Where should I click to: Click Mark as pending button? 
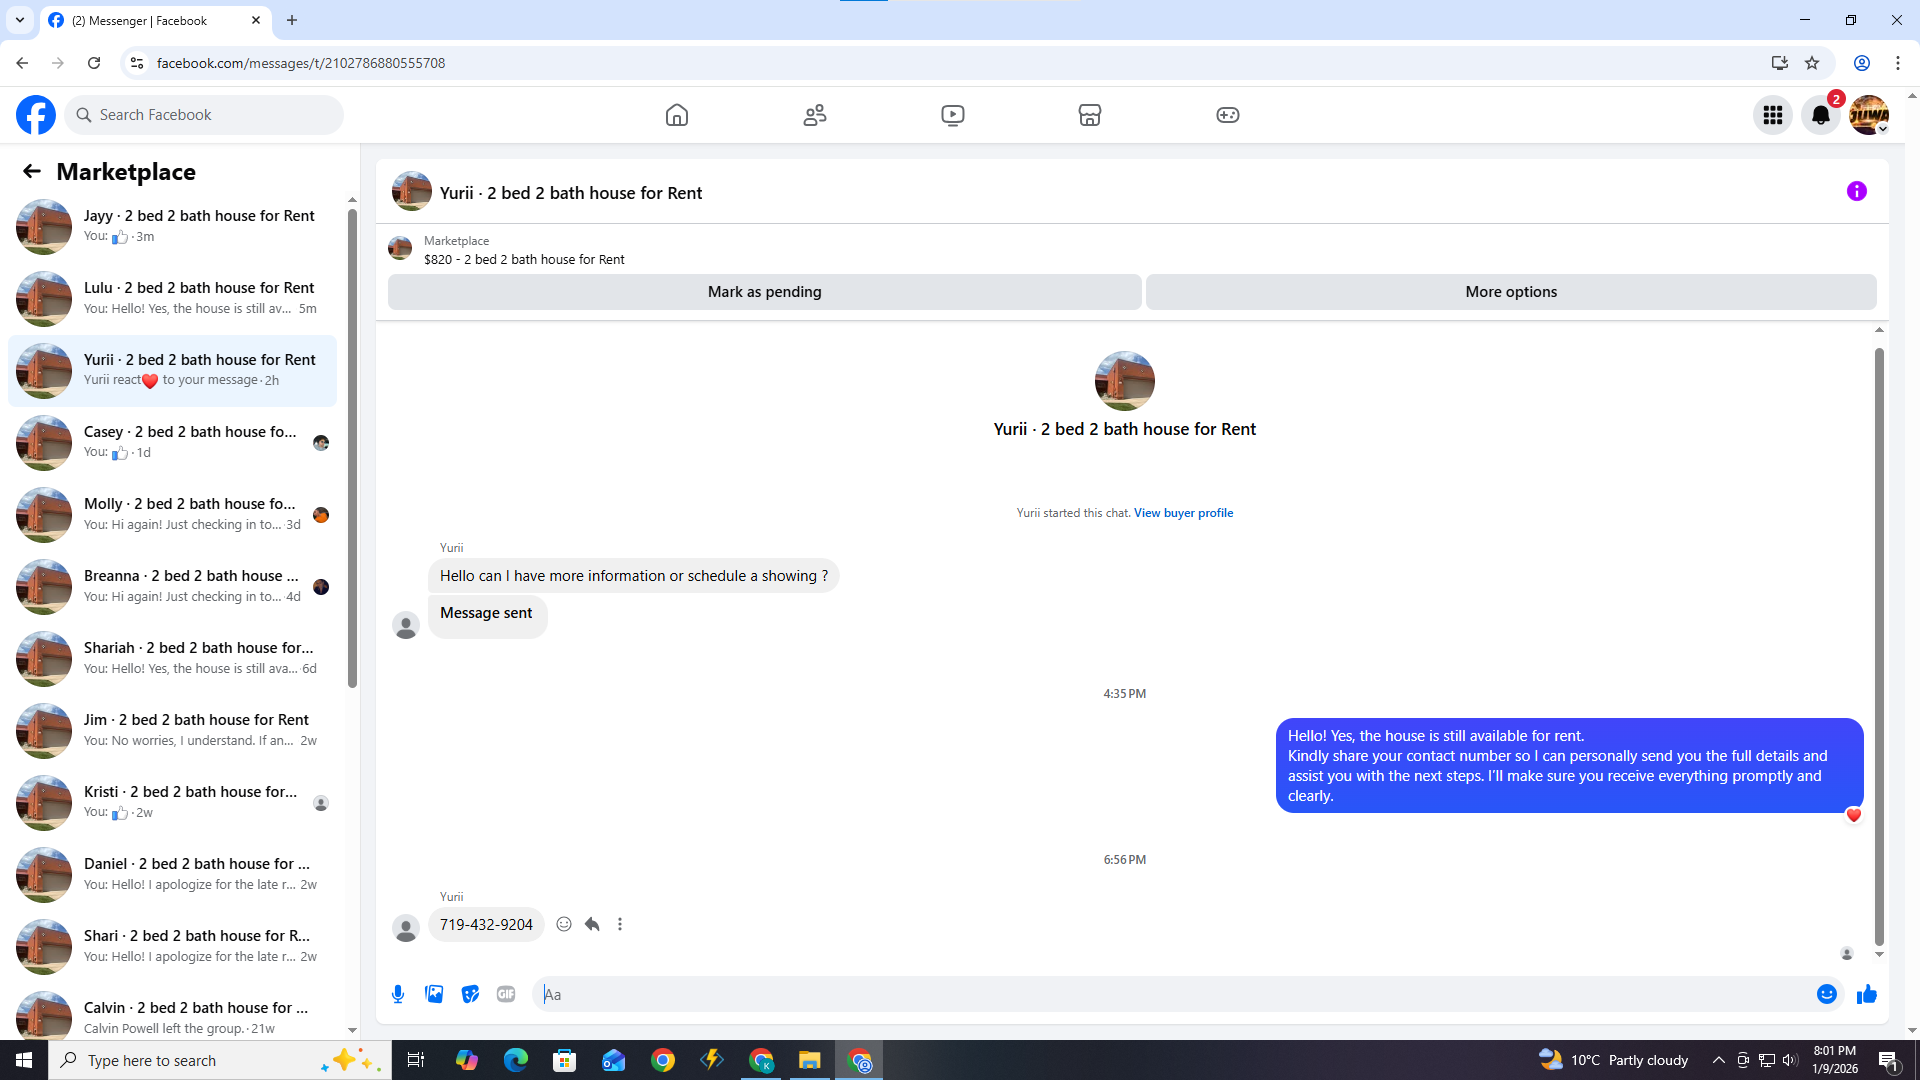[764, 292]
